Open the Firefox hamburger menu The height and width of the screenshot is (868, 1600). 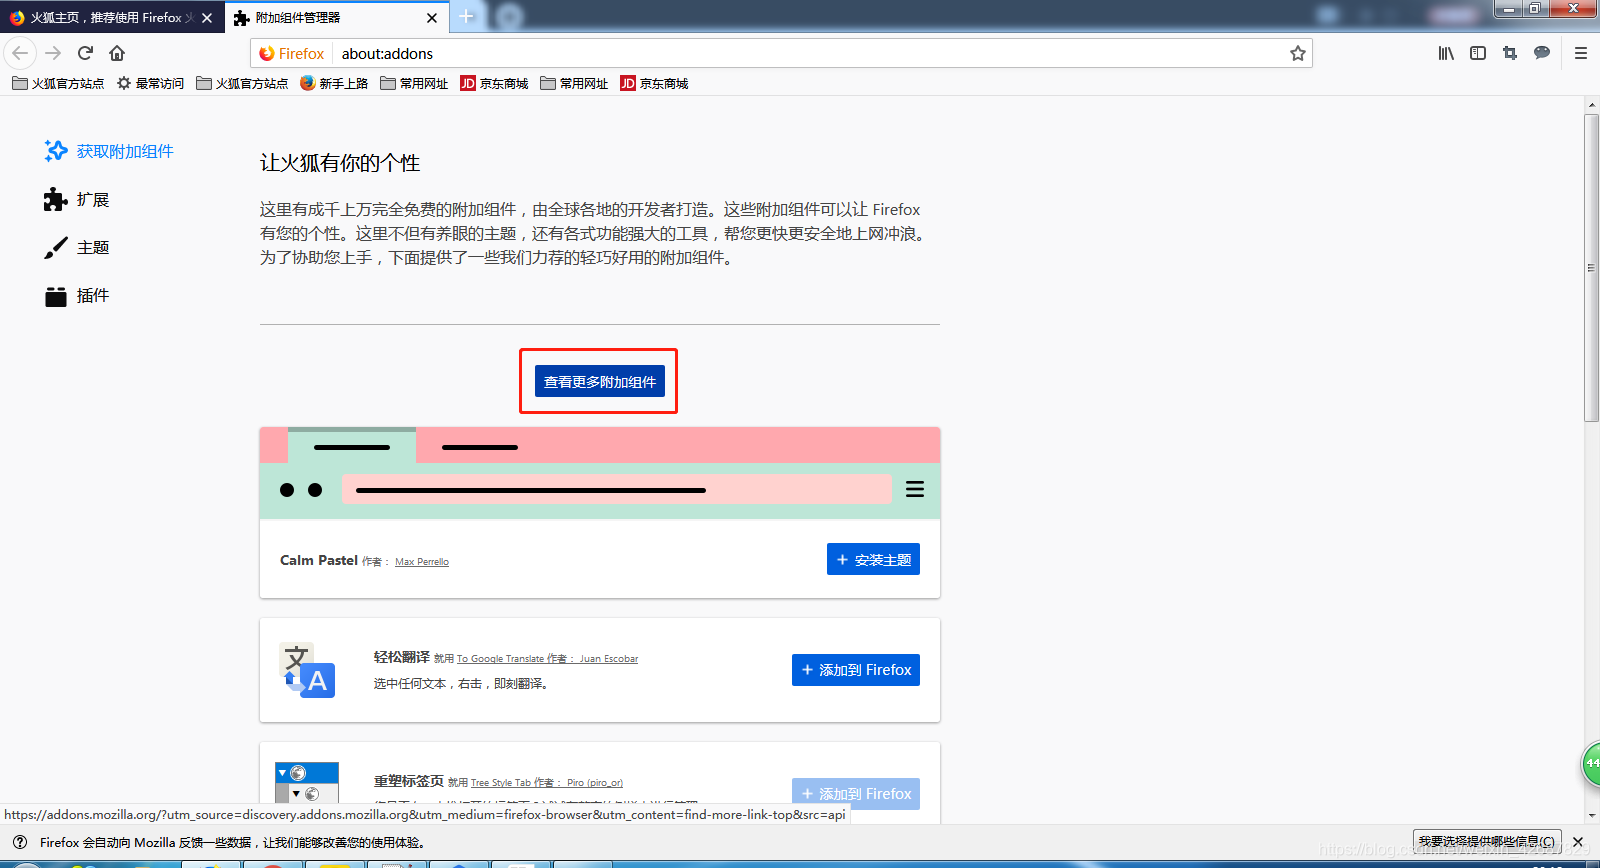(1581, 53)
